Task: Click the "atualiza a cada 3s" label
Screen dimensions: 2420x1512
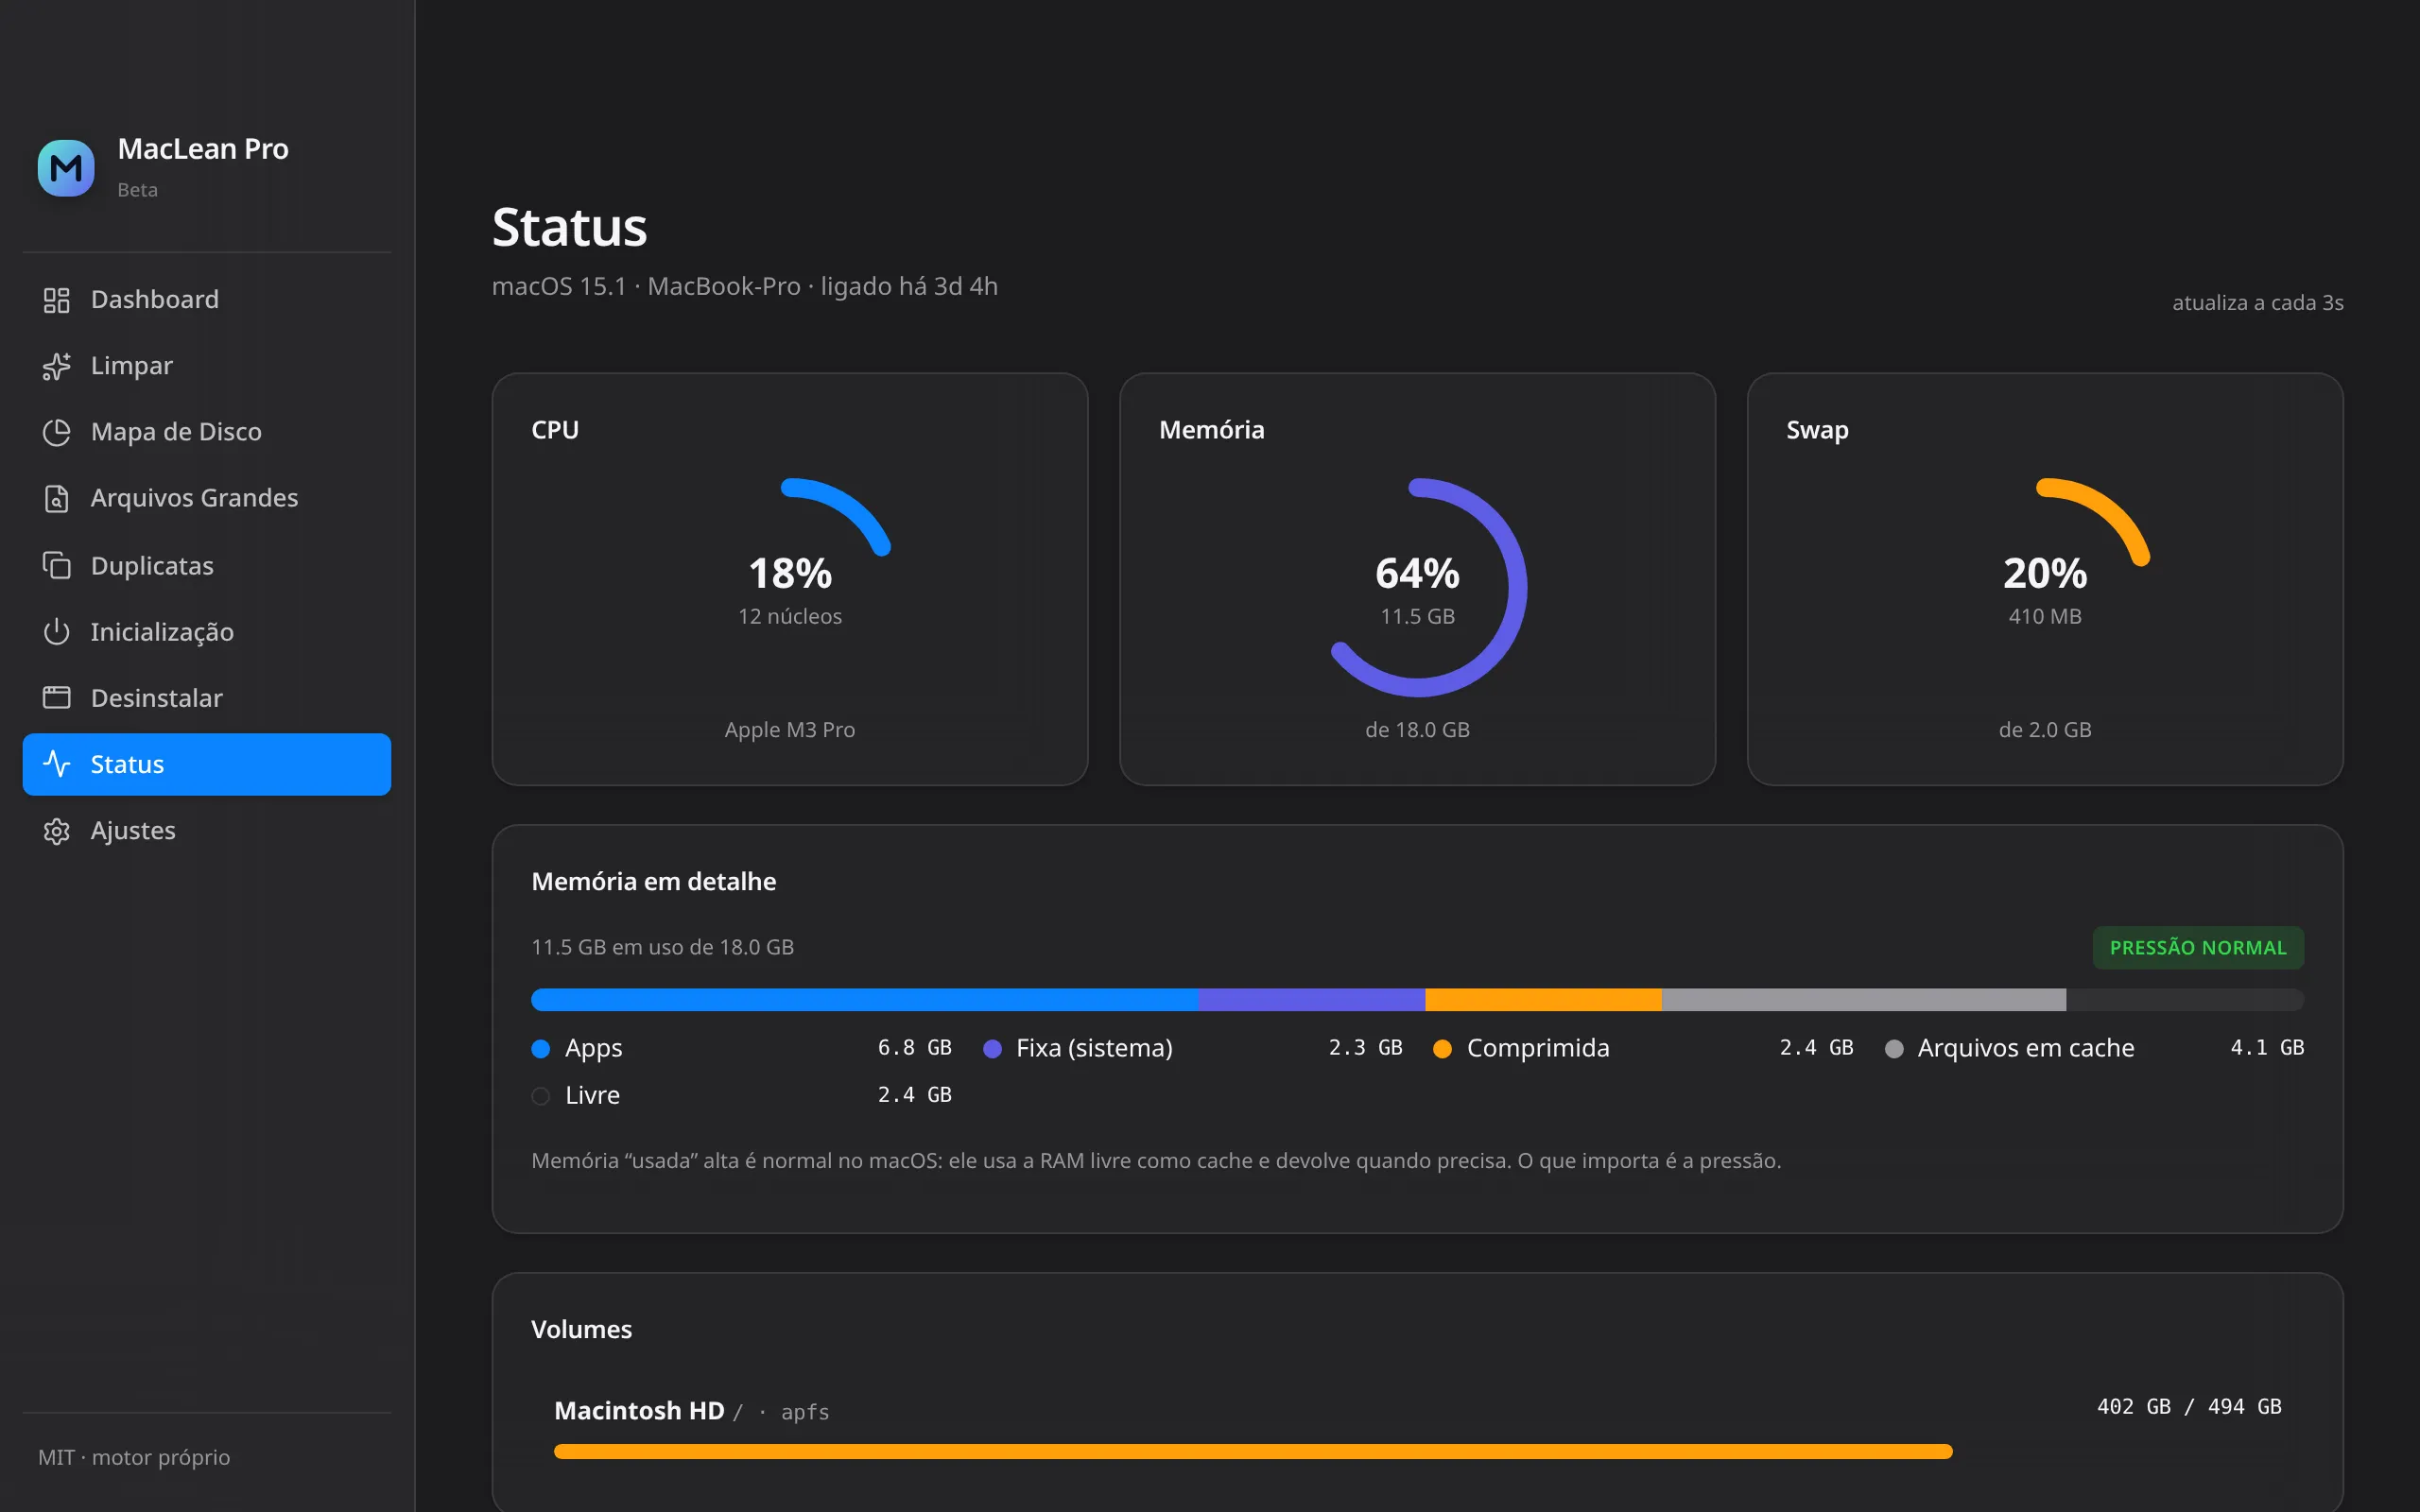Action: click(2257, 302)
